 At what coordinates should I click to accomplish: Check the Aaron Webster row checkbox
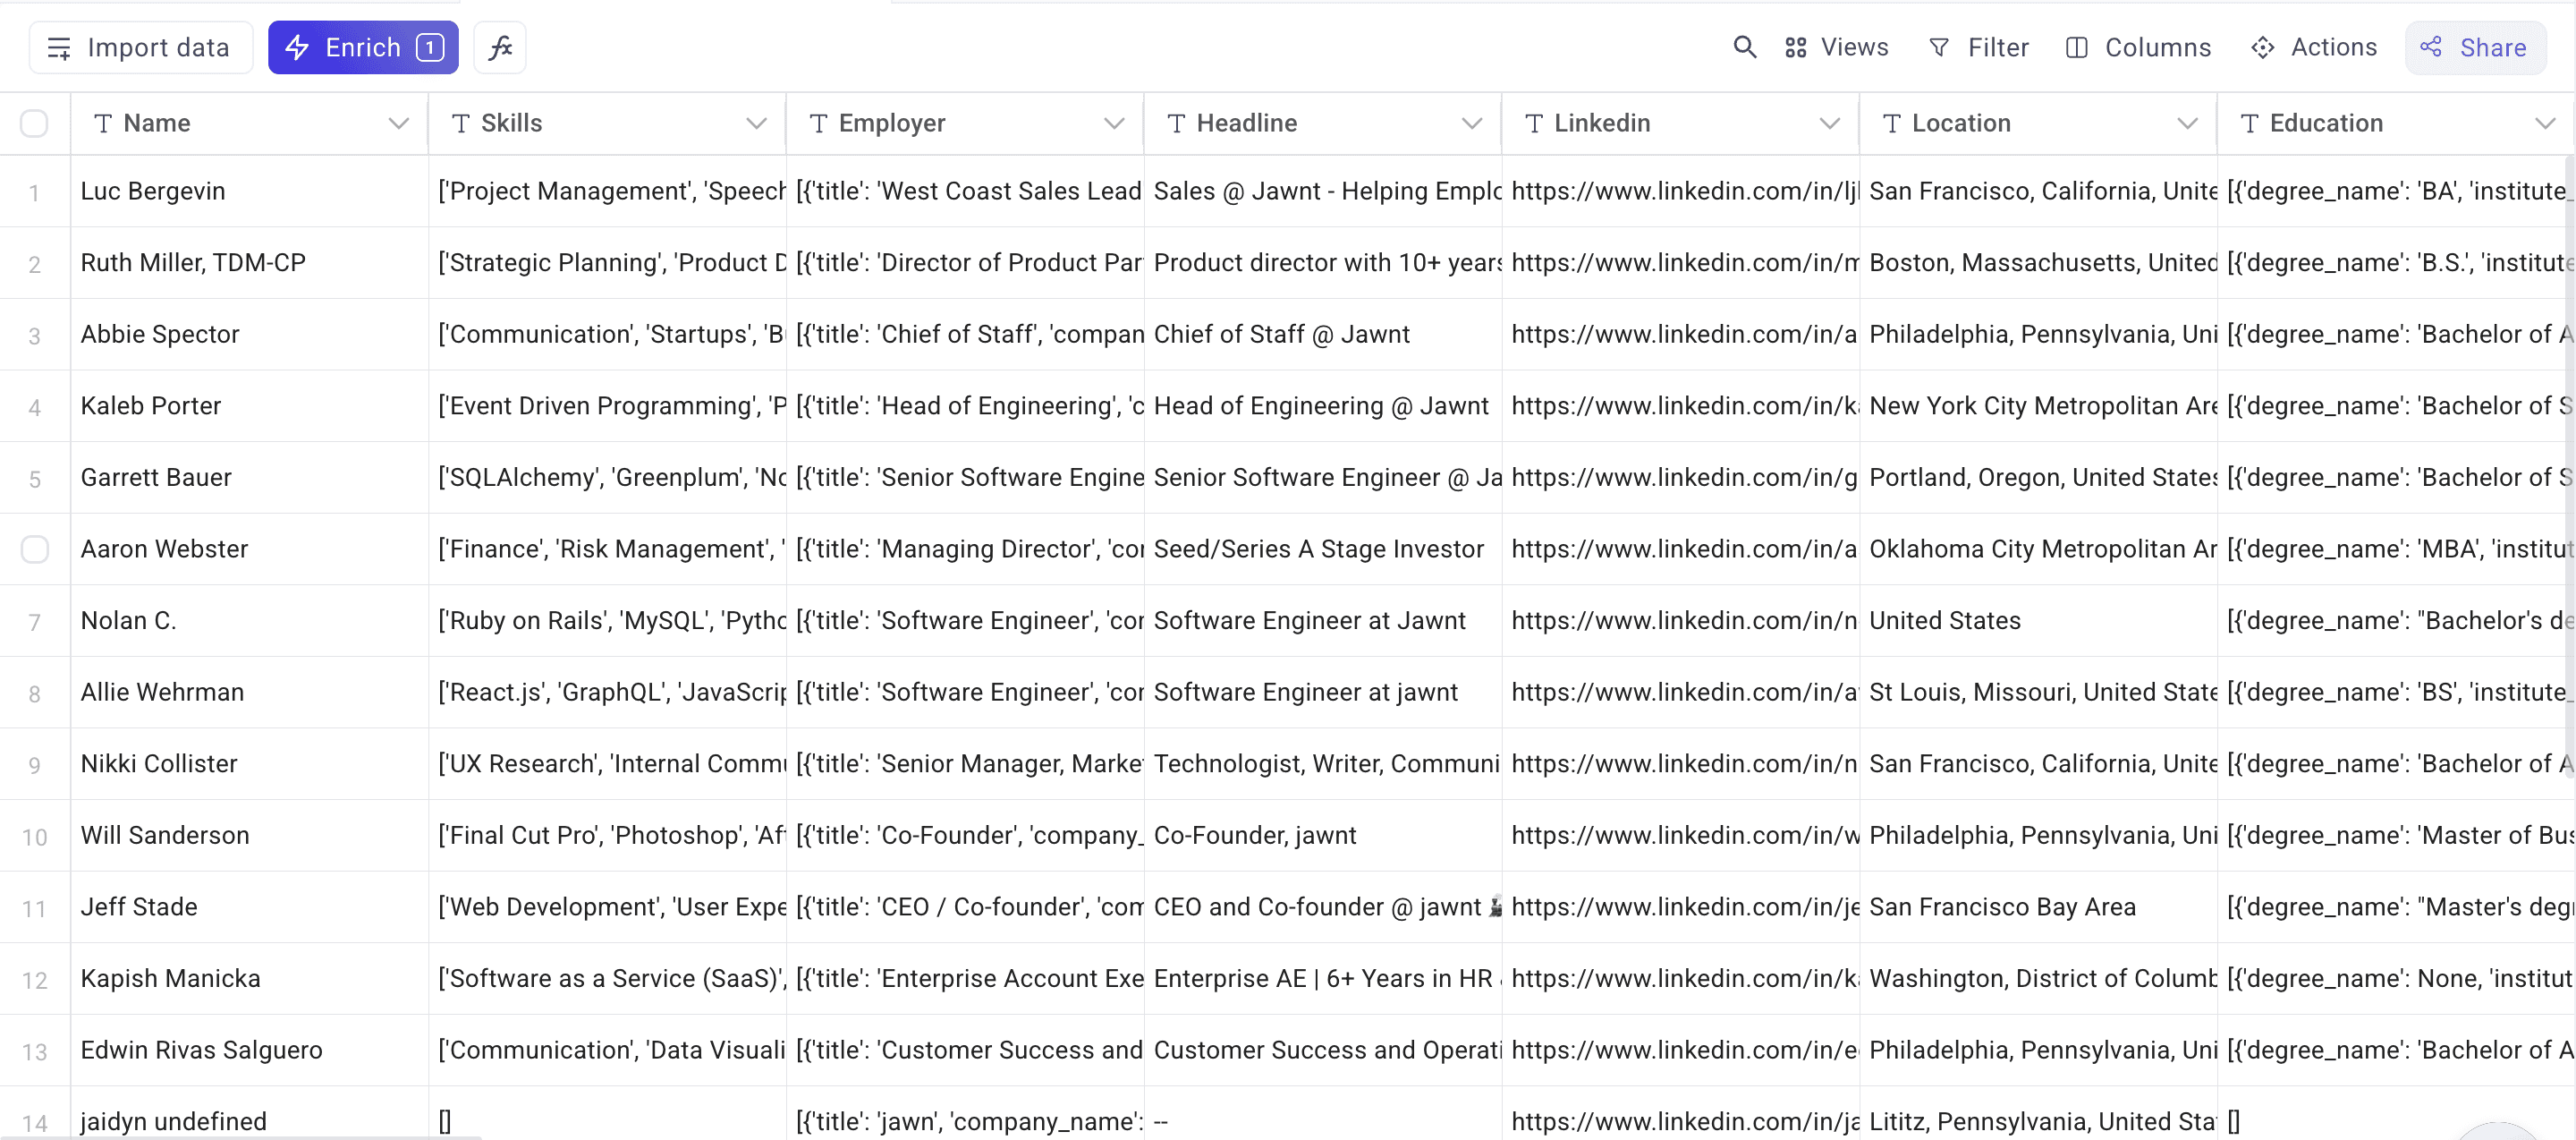click(x=34, y=549)
